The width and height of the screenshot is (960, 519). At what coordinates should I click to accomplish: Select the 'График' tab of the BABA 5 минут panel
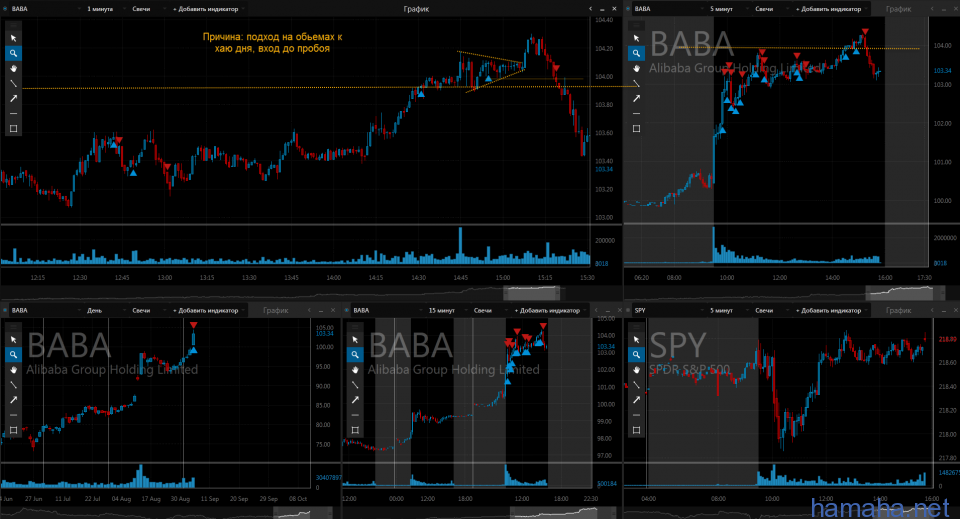[x=898, y=9]
